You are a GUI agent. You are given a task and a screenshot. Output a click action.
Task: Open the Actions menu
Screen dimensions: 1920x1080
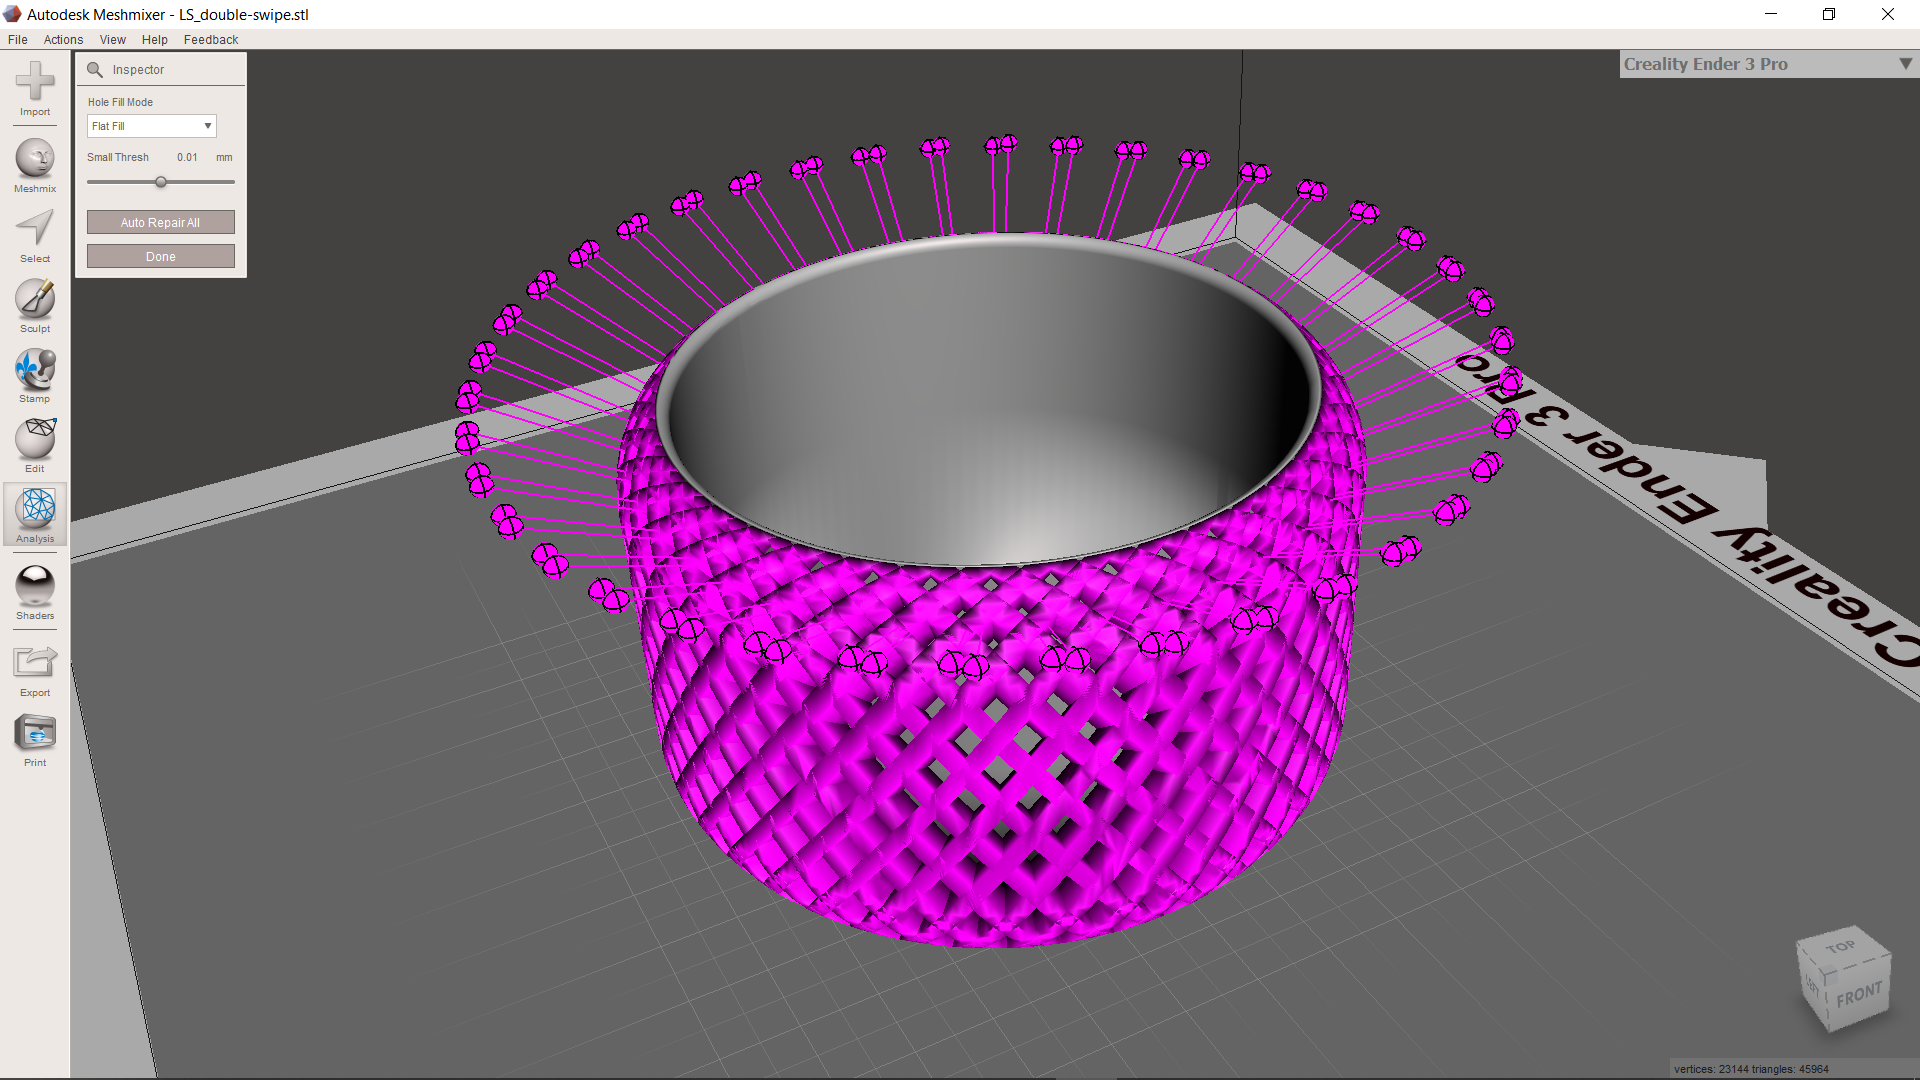click(x=63, y=39)
